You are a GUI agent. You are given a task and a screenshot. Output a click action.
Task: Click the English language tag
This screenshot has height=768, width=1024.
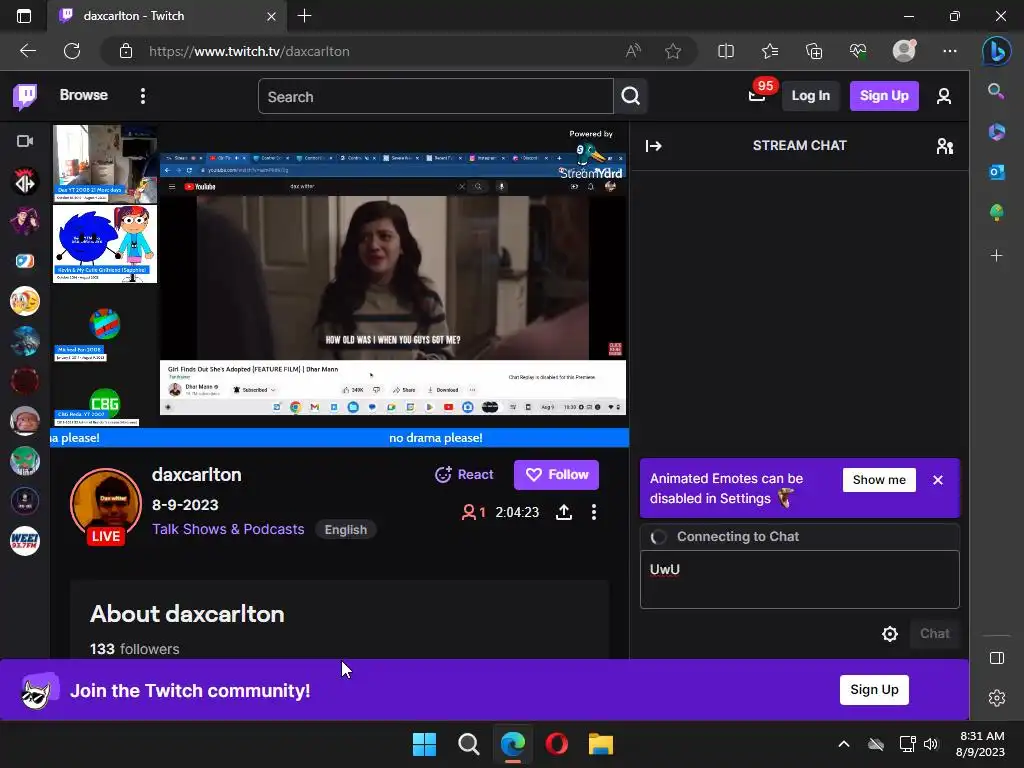point(345,530)
